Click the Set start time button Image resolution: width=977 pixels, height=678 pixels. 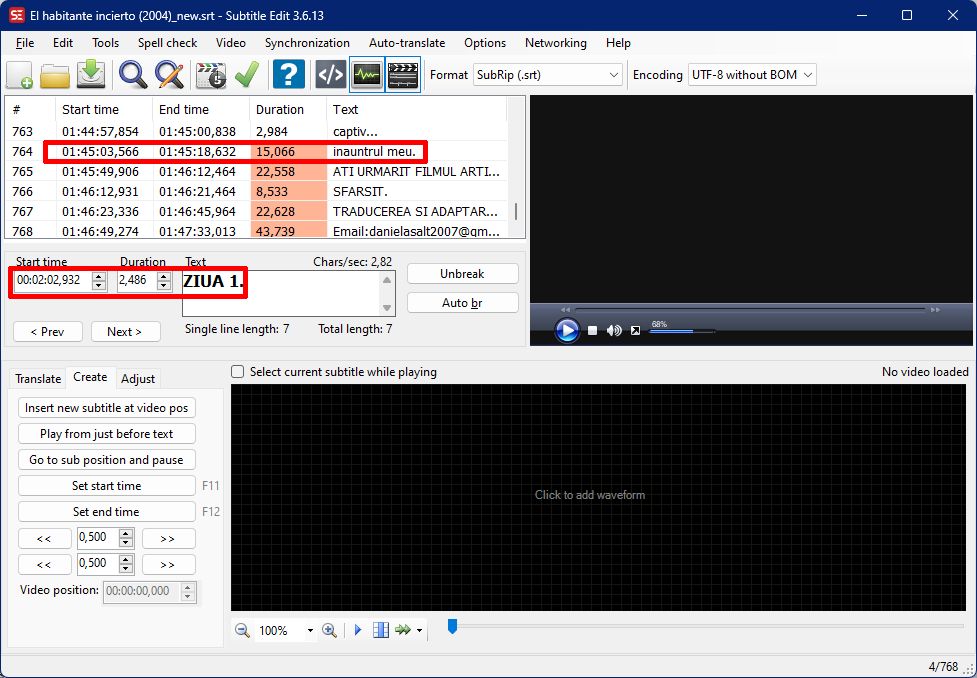pyautogui.click(x=107, y=485)
